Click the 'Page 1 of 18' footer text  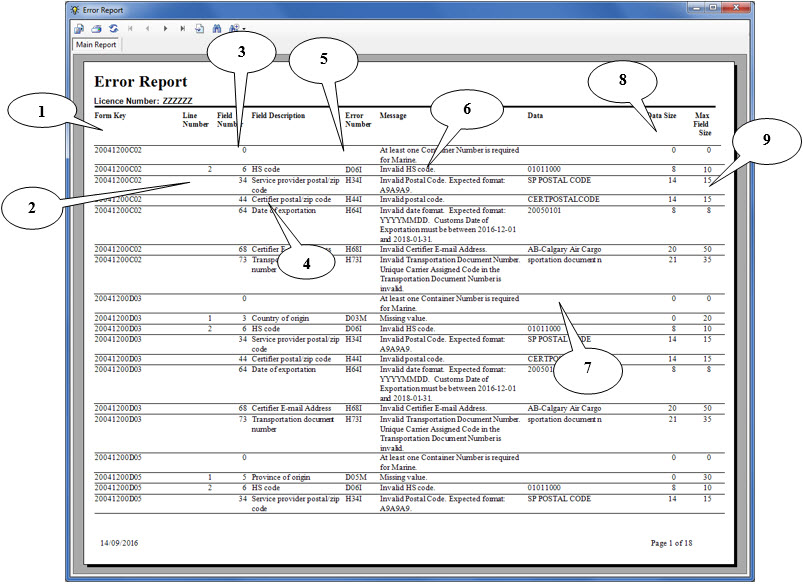point(671,543)
